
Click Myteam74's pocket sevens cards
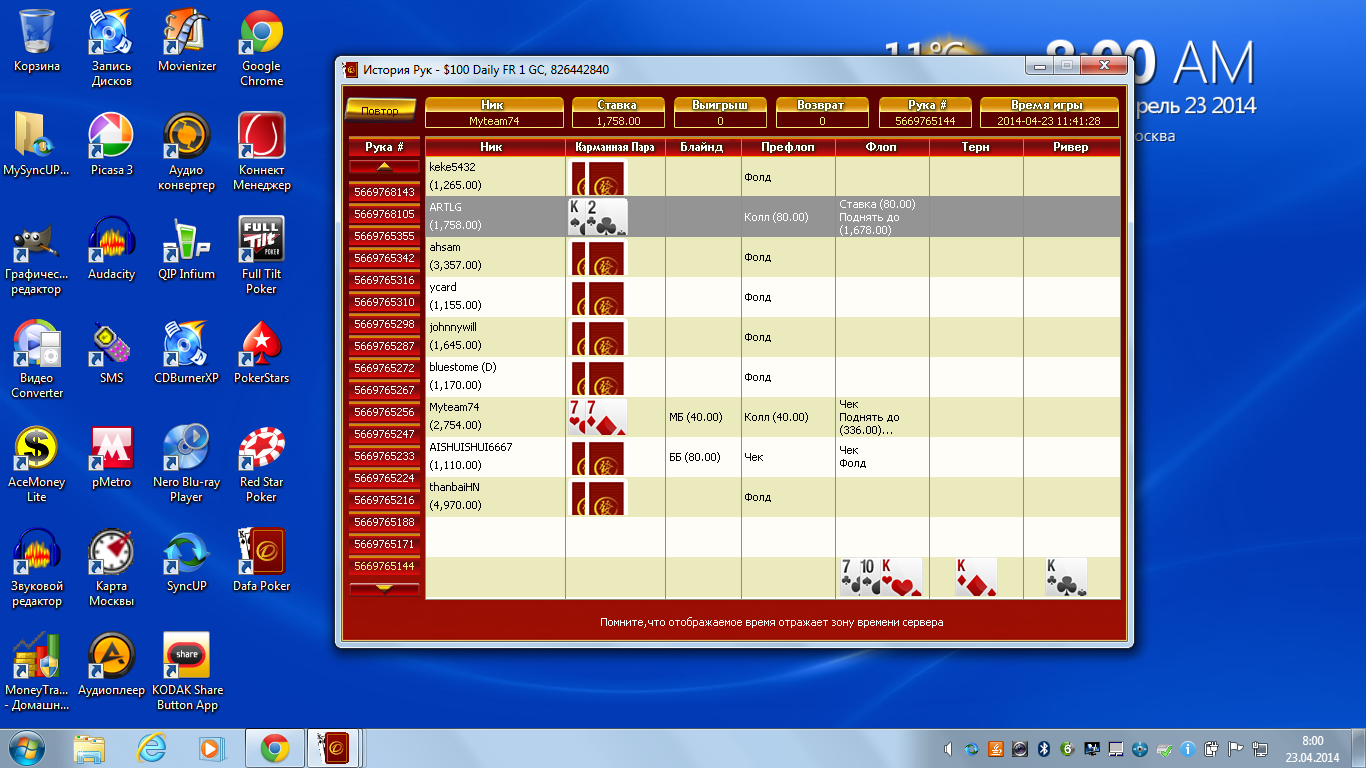tap(597, 417)
